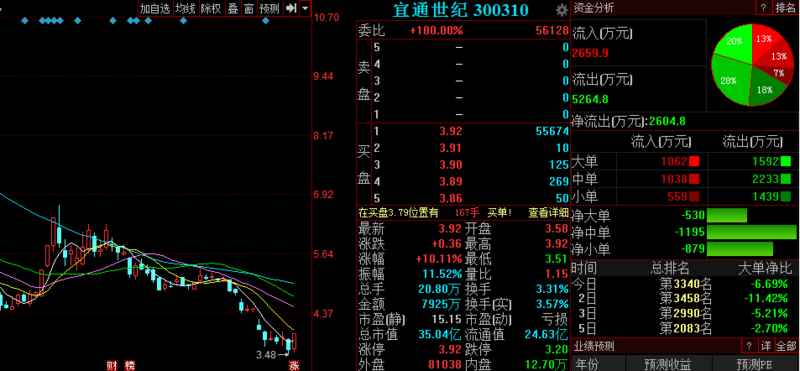Click the 榜 marker at chart bottom
800x371 pixels.
(130, 365)
